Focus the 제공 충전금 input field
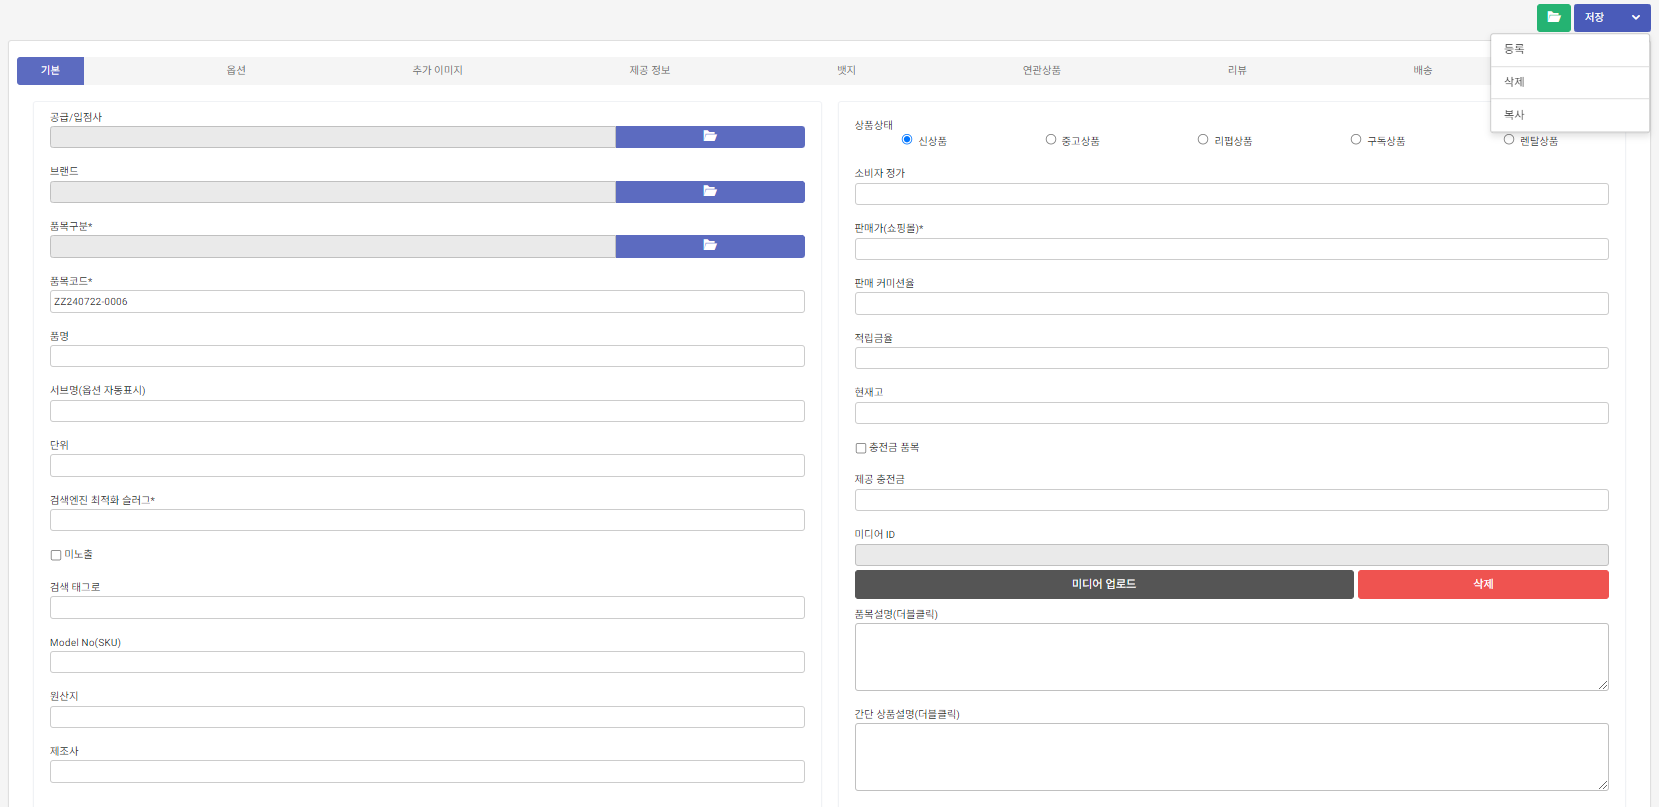Viewport: 1659px width, 807px height. click(1232, 500)
